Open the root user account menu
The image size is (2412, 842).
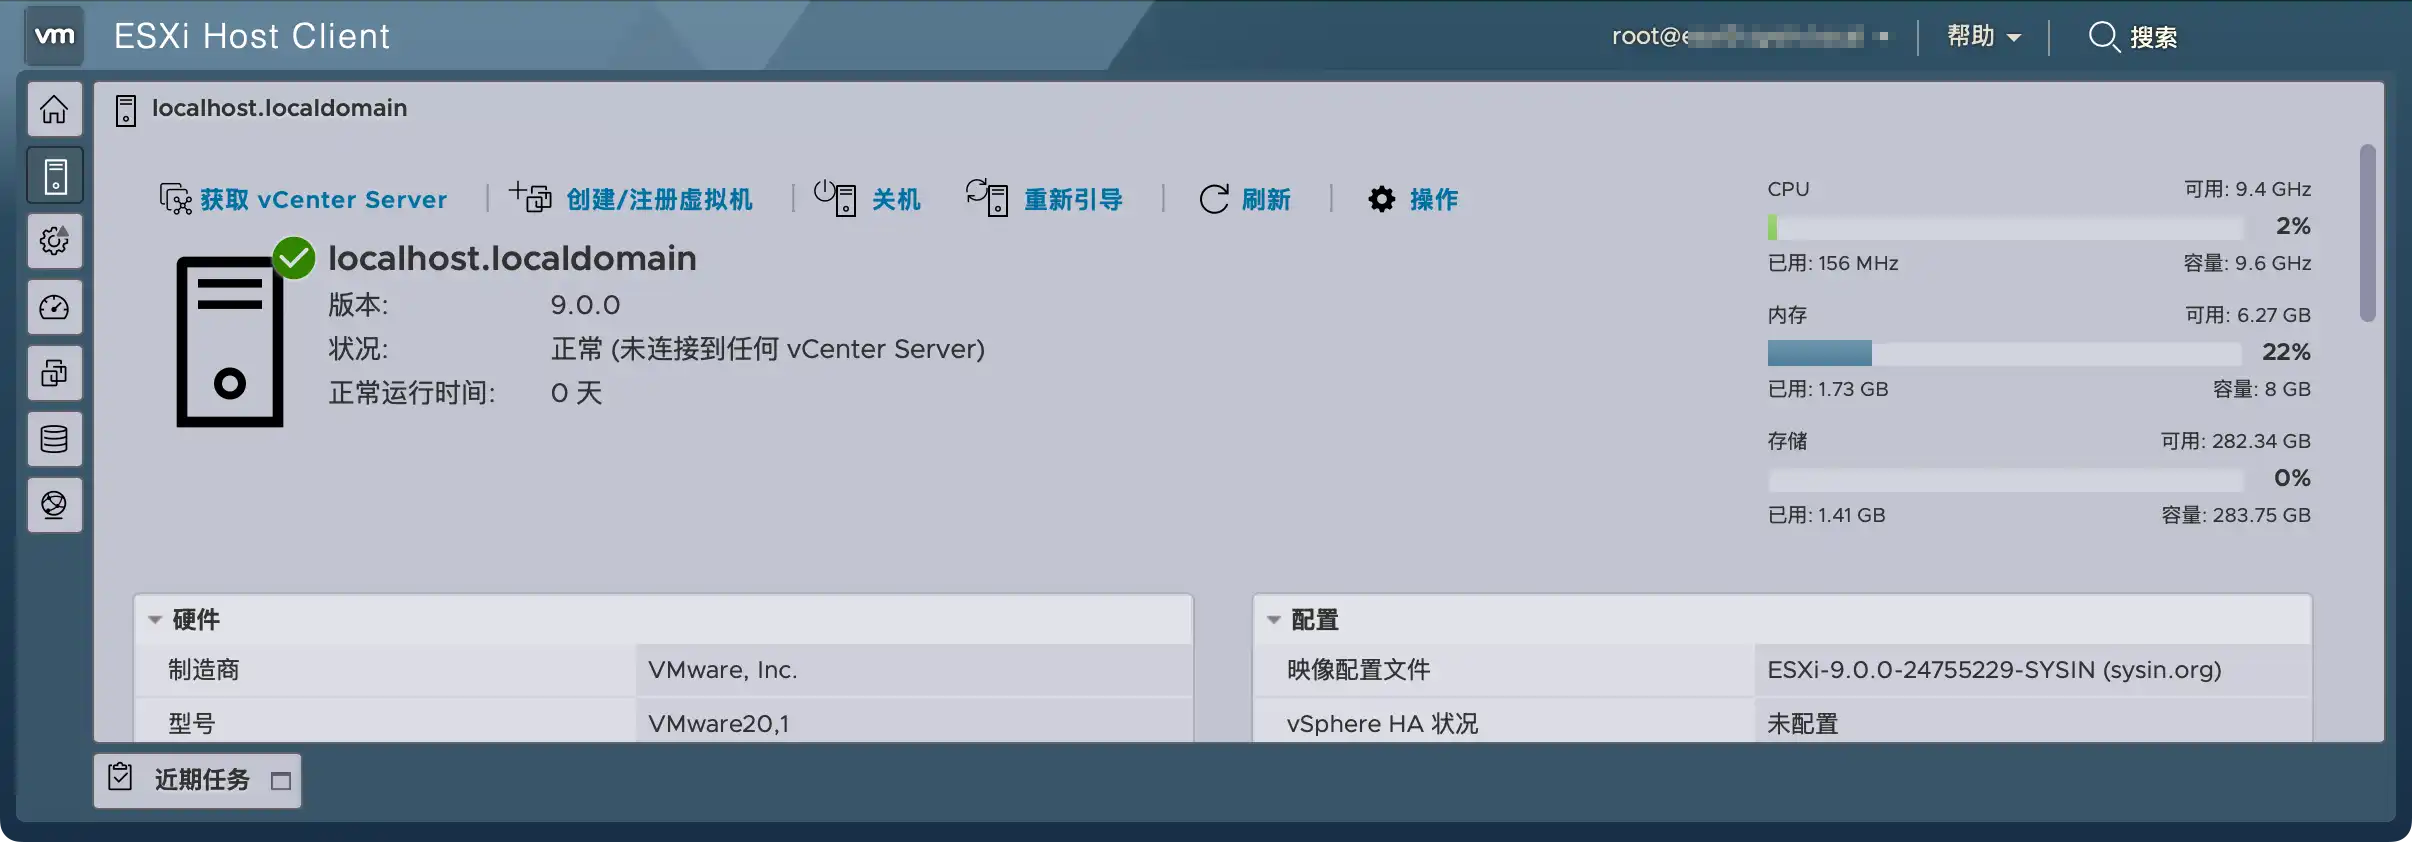coord(1750,37)
